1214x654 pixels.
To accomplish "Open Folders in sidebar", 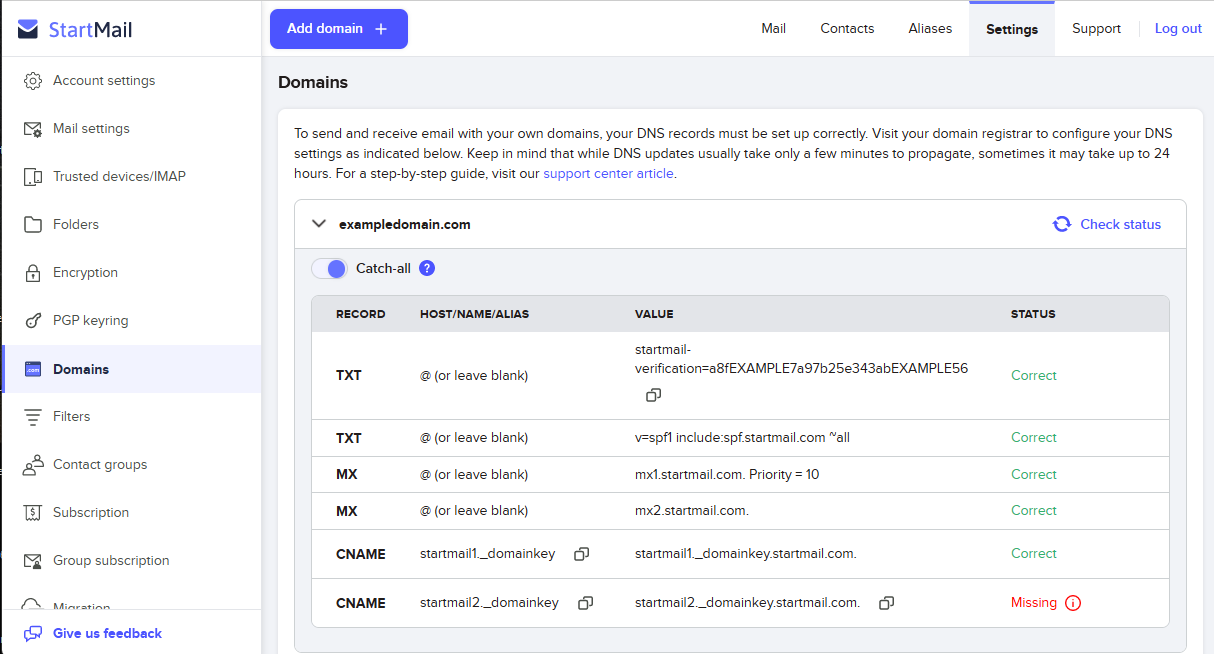I will click(131, 225).
